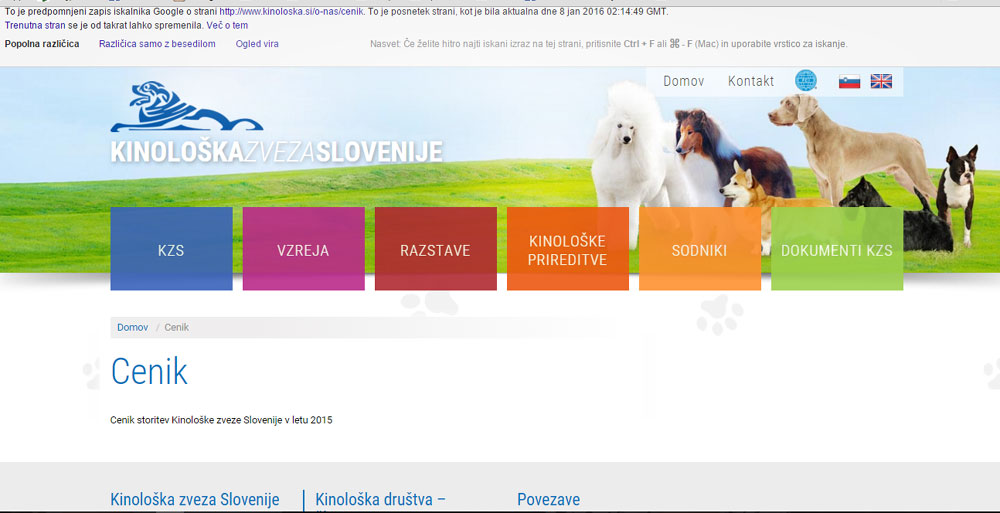The height and width of the screenshot is (513, 1000).
Task: Open the Trenutna stran link
Action: (x=35, y=26)
